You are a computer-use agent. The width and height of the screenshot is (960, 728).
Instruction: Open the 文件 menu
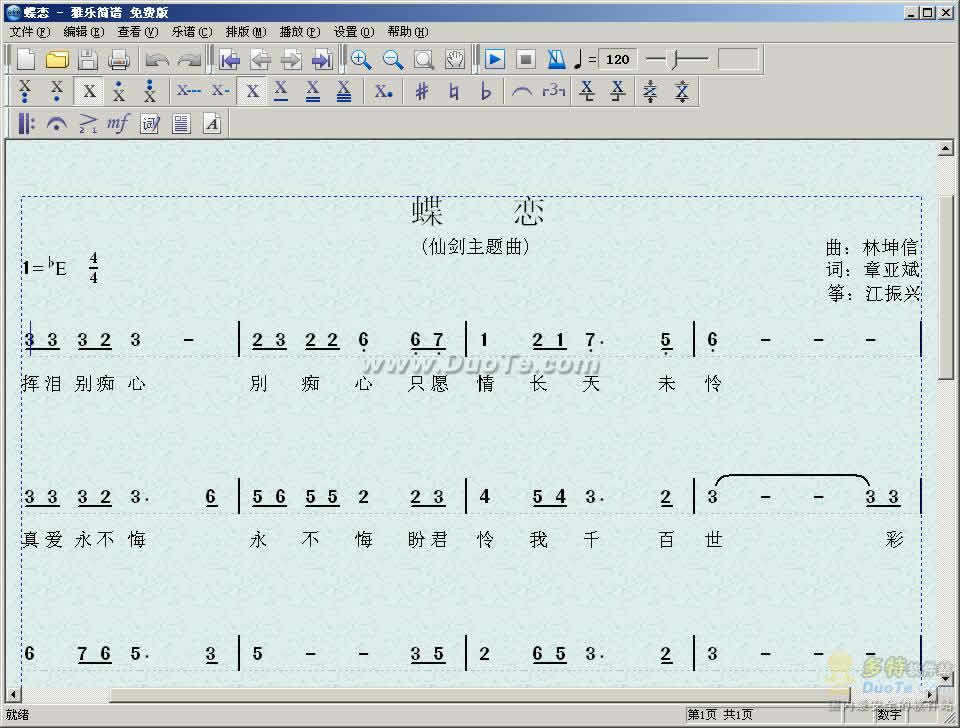click(29, 32)
